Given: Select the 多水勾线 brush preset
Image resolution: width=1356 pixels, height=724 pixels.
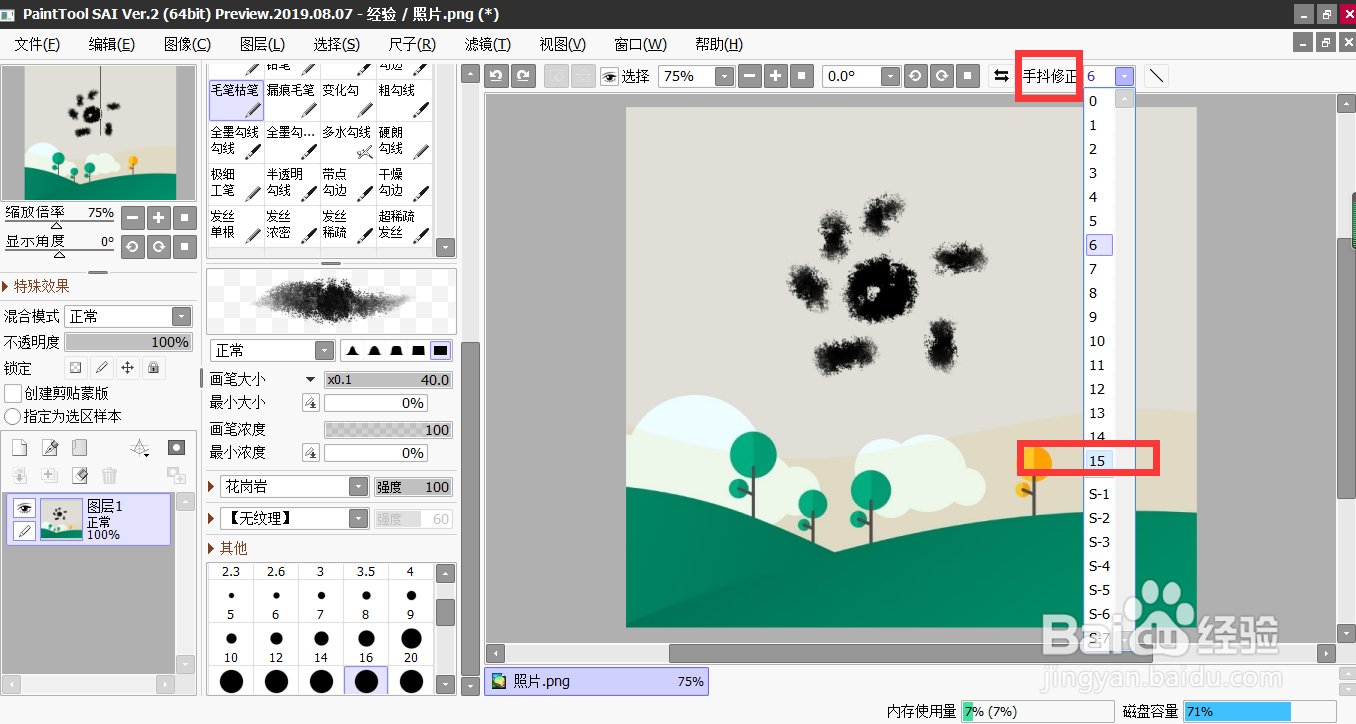Looking at the screenshot, I should click(348, 141).
